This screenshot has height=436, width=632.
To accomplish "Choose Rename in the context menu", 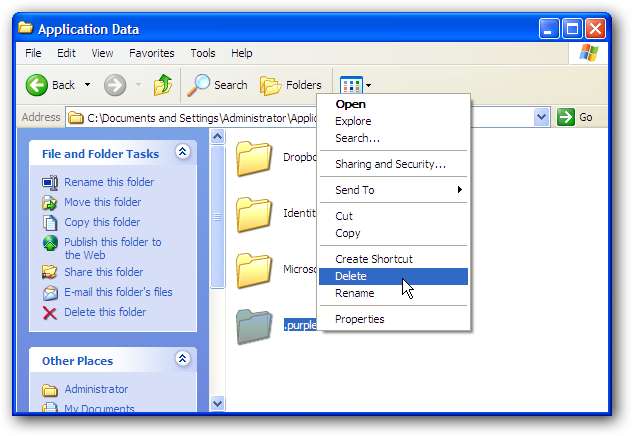I will (x=393, y=293).
